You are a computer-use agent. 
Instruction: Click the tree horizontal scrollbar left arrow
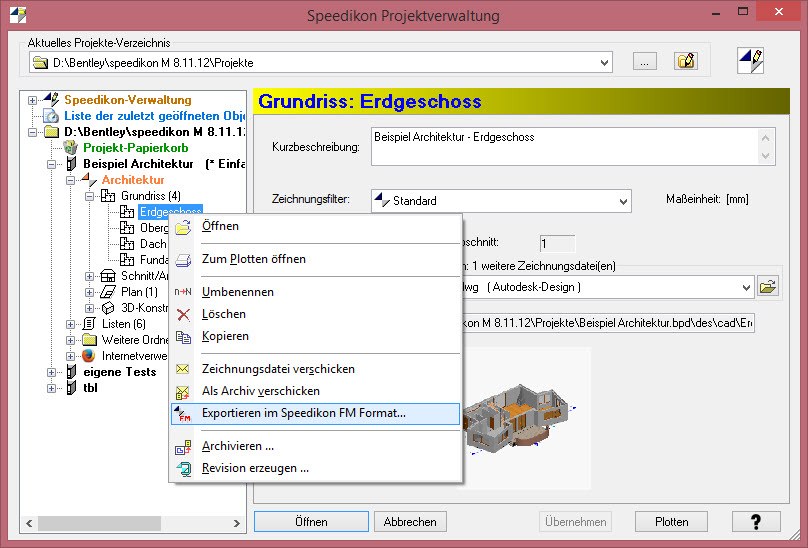(x=29, y=523)
